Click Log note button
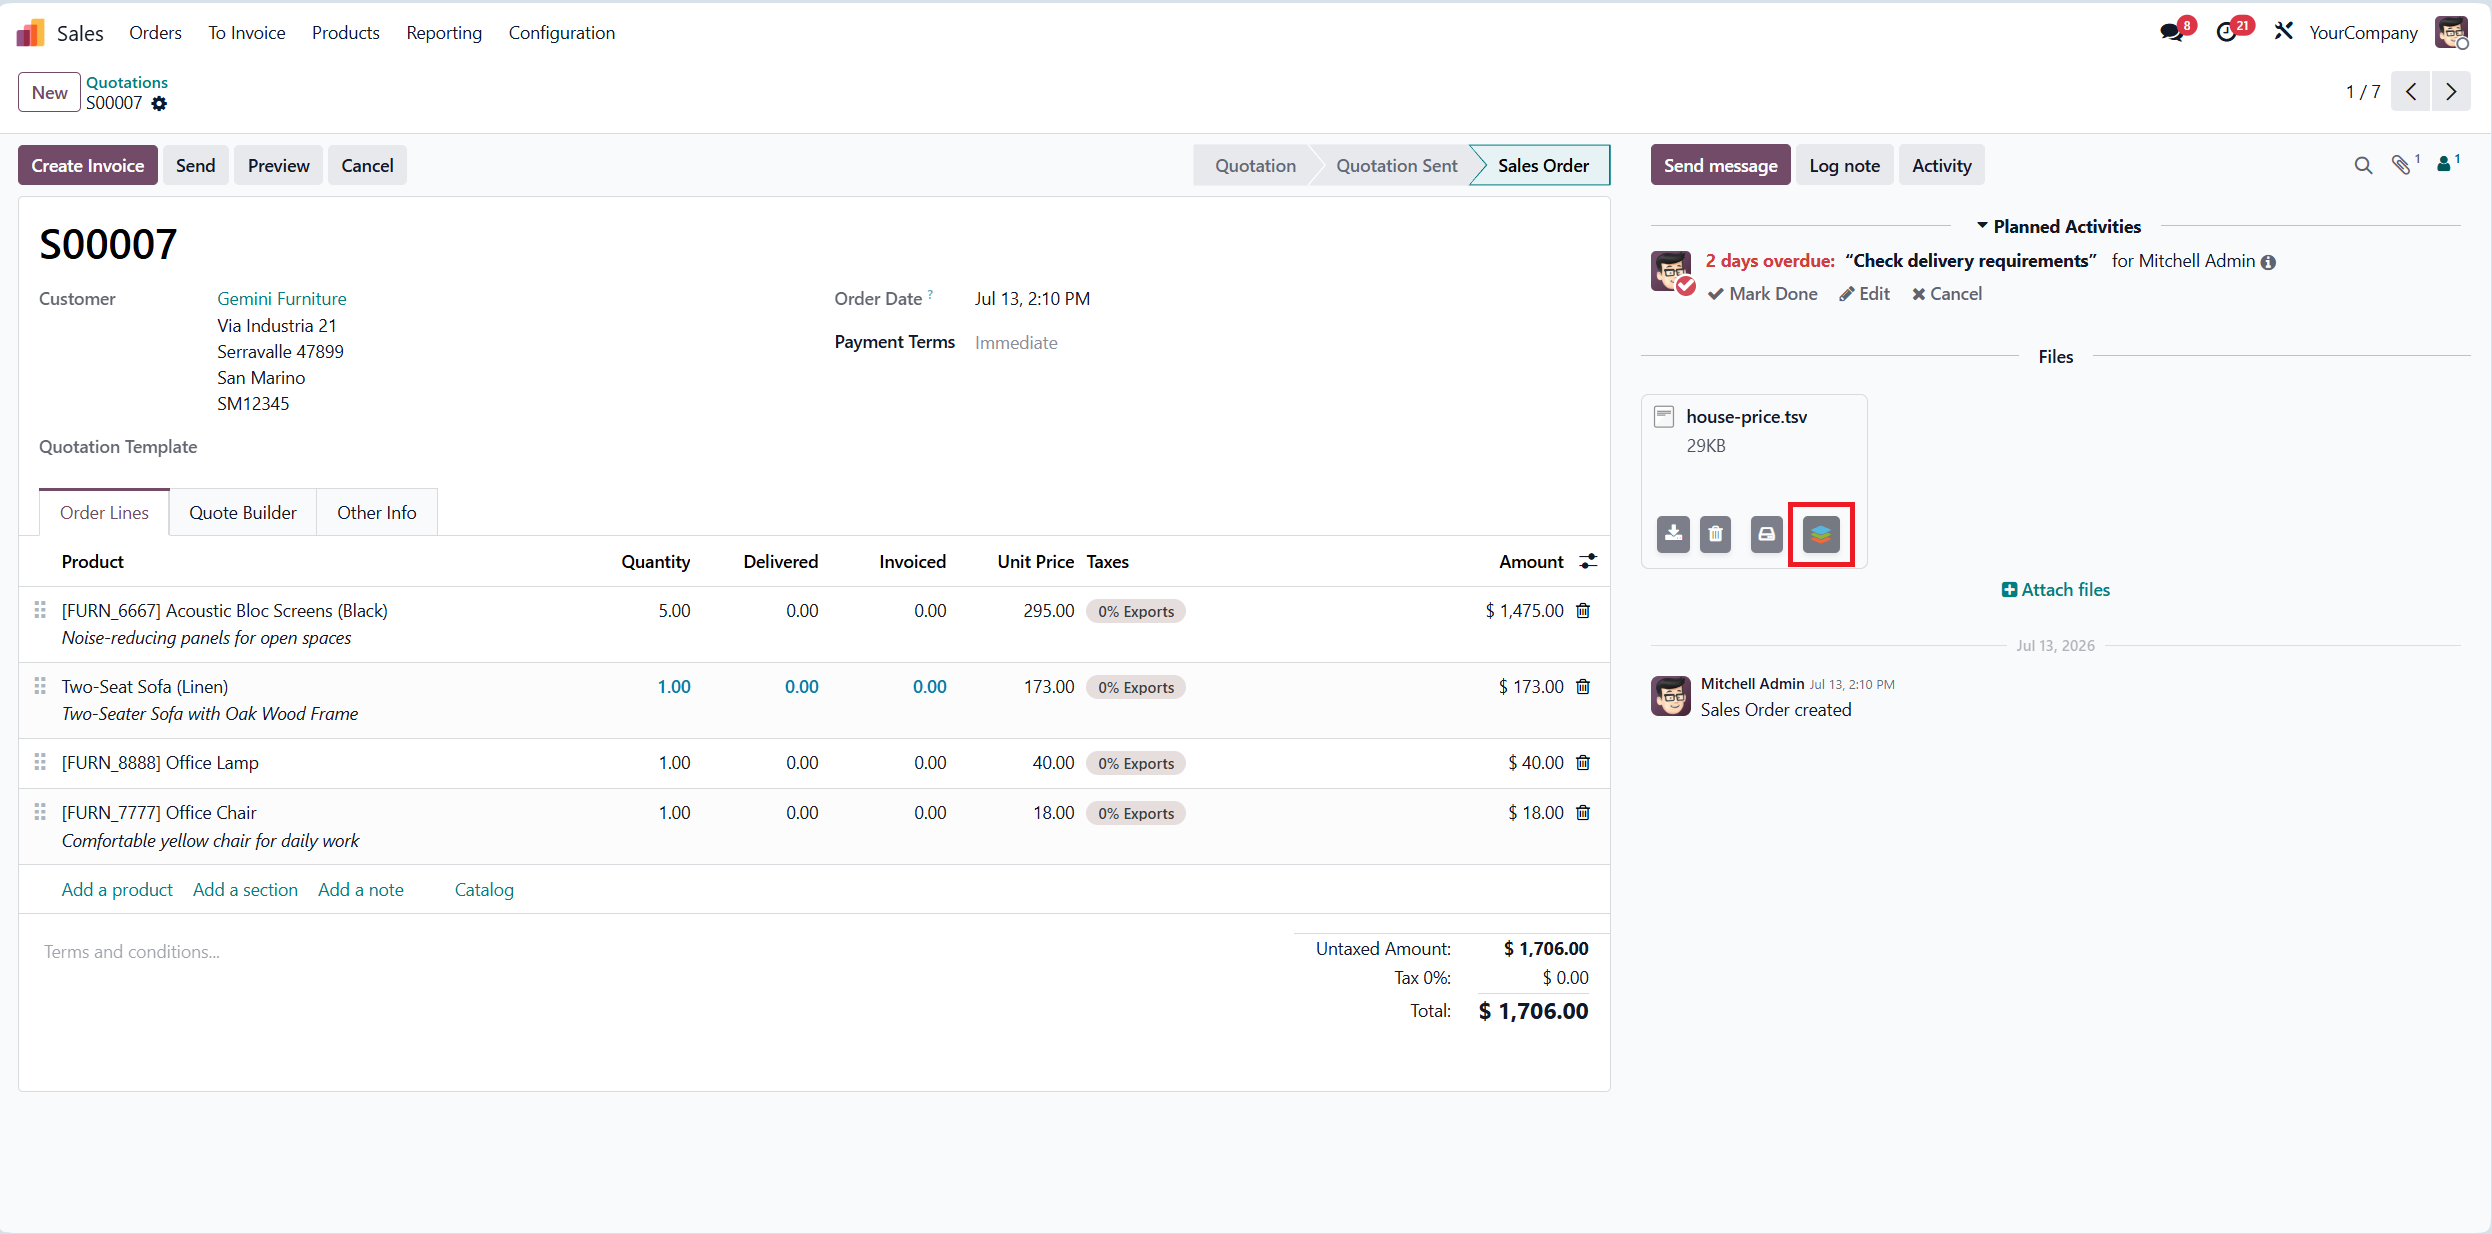Viewport: 2492px width, 1234px height. [1844, 166]
